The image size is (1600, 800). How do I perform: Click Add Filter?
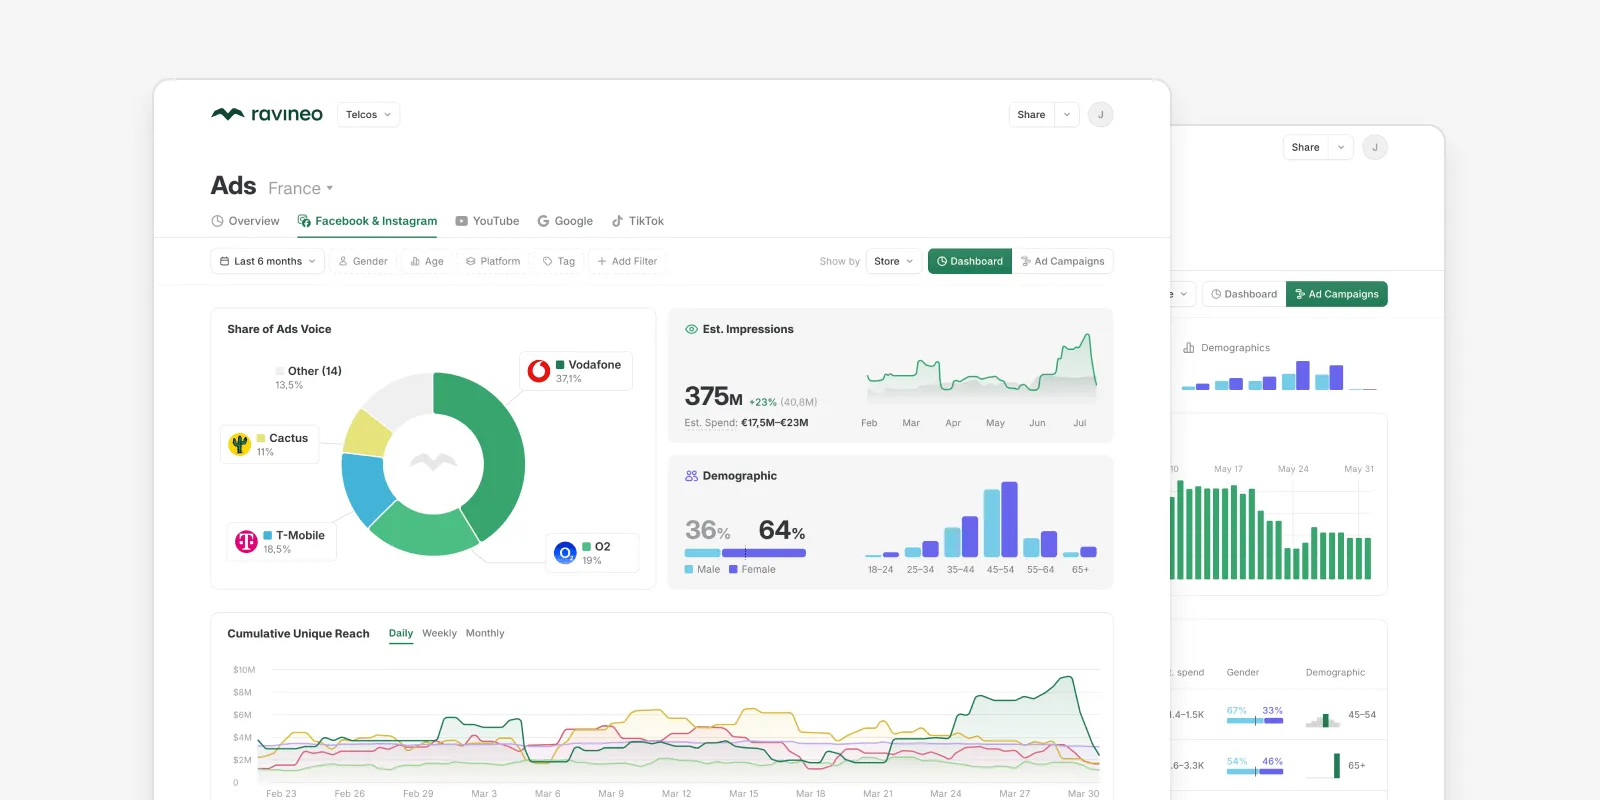[x=627, y=261]
